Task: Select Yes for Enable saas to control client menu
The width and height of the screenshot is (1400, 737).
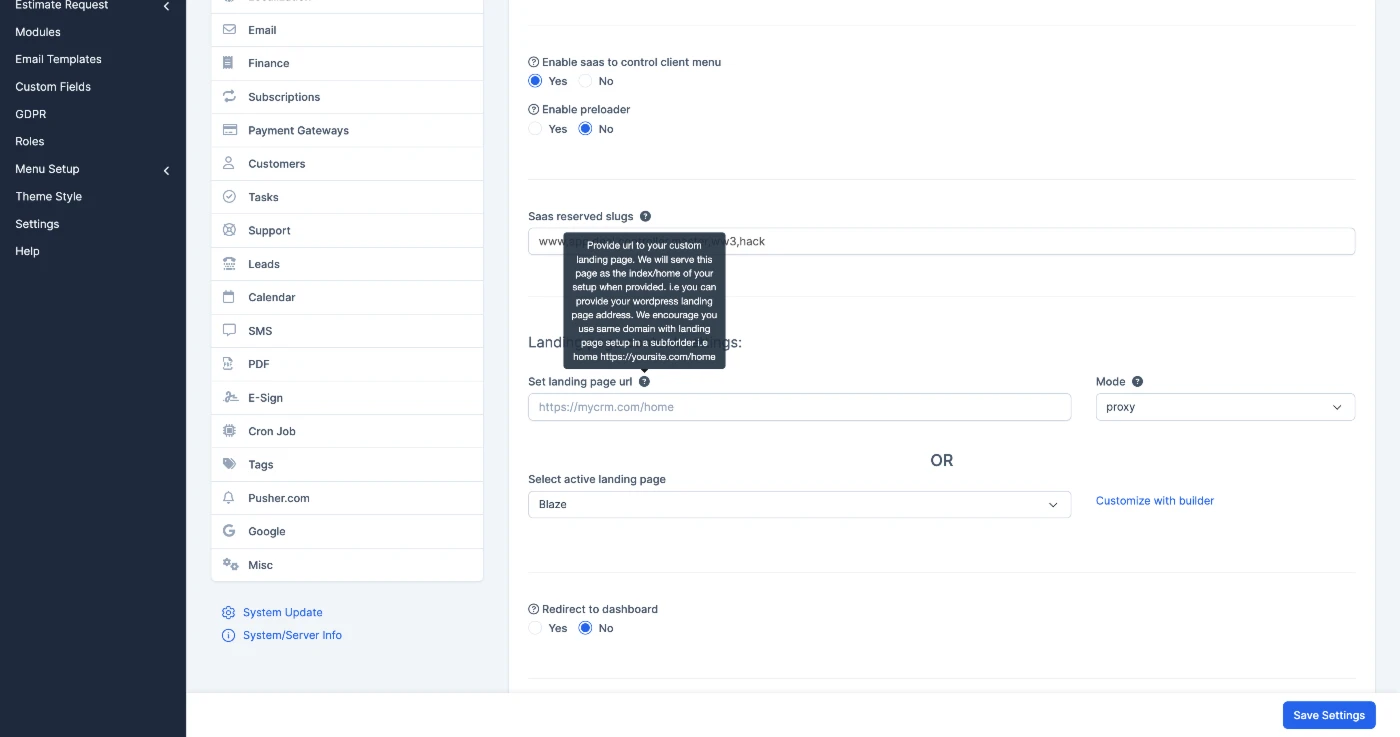Action: click(x=535, y=81)
